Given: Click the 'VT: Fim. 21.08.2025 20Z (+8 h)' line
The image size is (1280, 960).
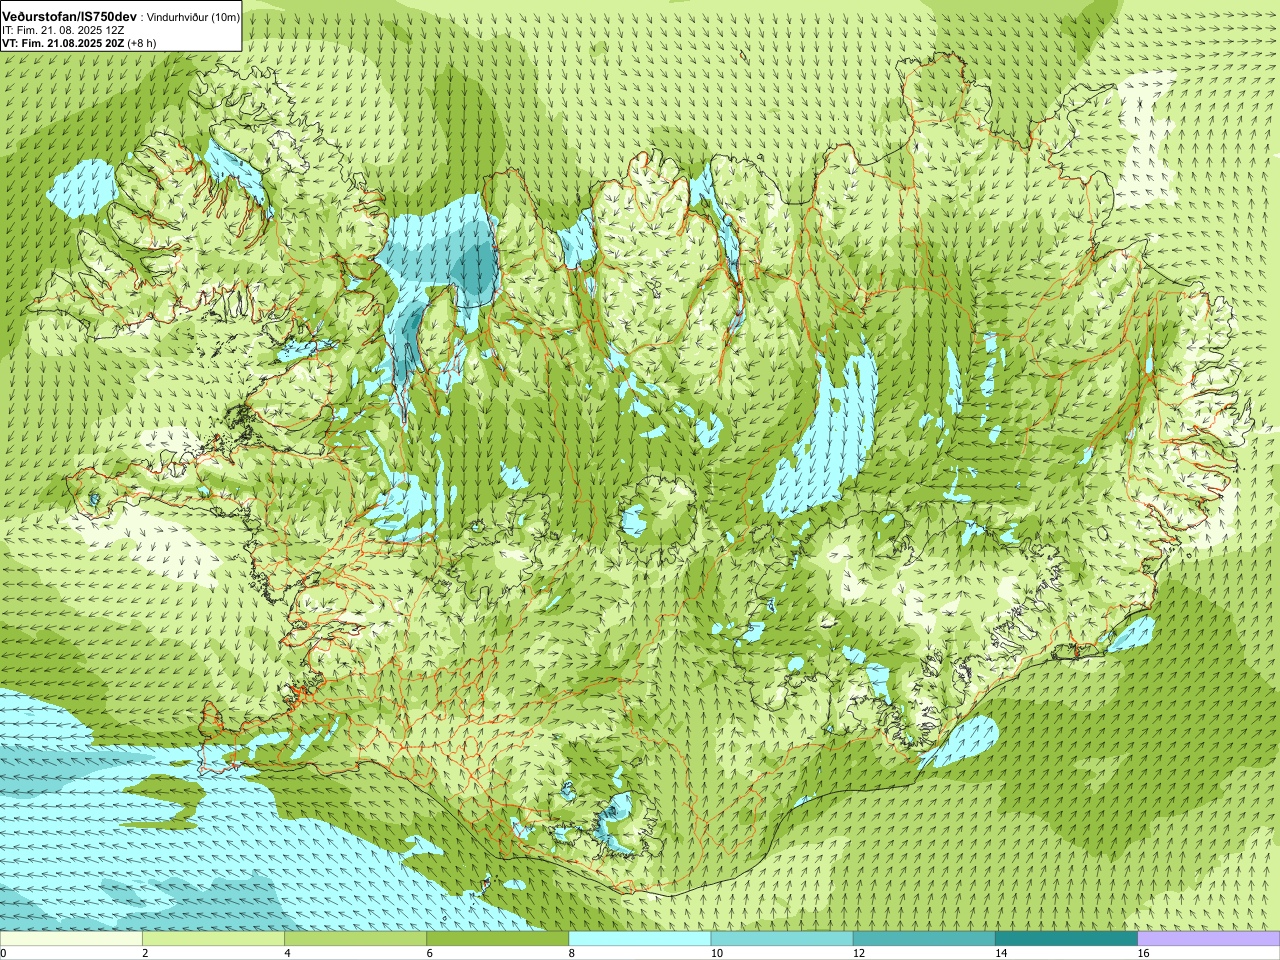Looking at the screenshot, I should point(79,44).
